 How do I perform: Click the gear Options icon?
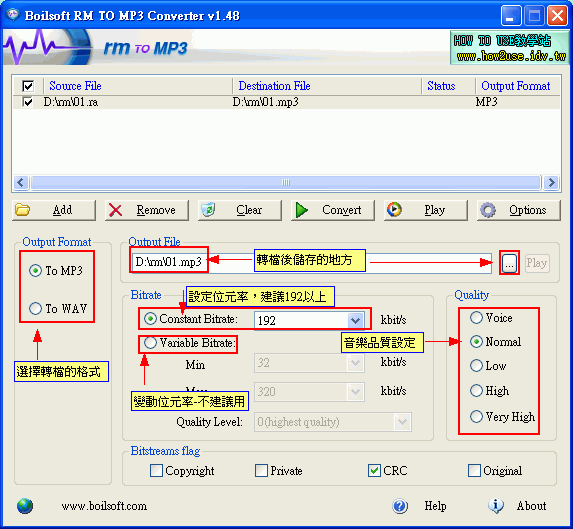(x=488, y=210)
